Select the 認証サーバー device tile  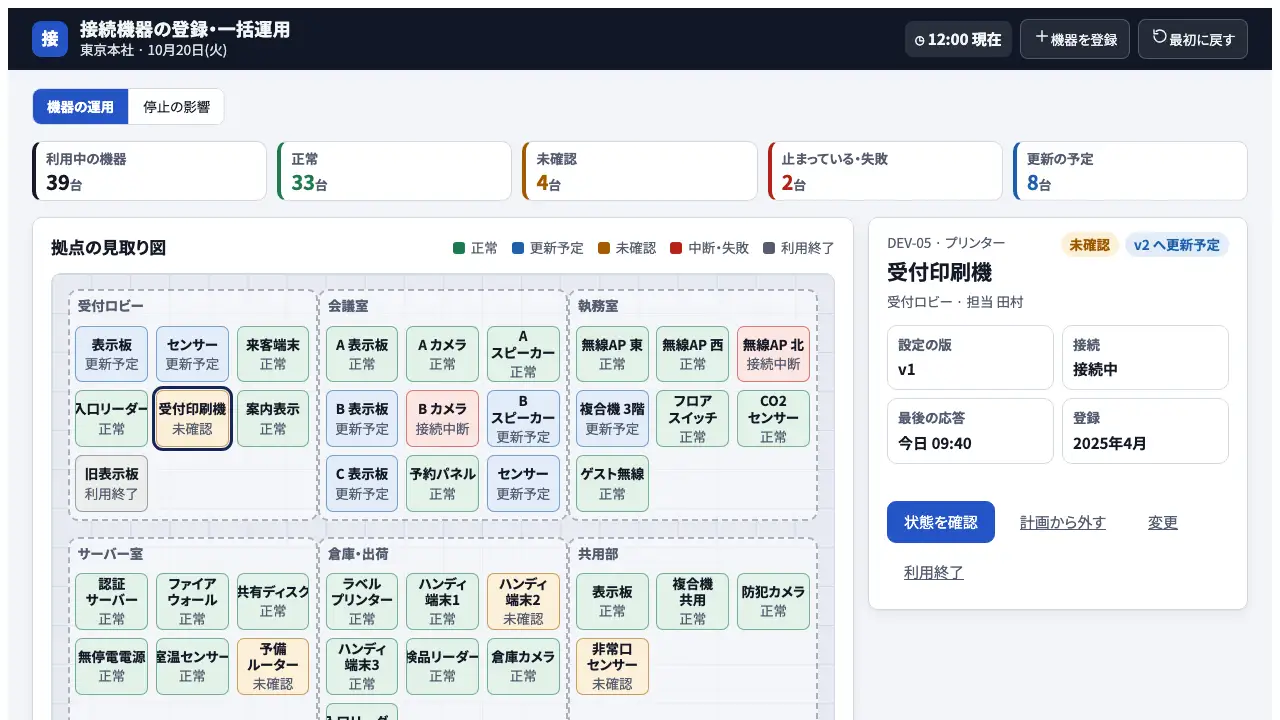(x=112, y=602)
